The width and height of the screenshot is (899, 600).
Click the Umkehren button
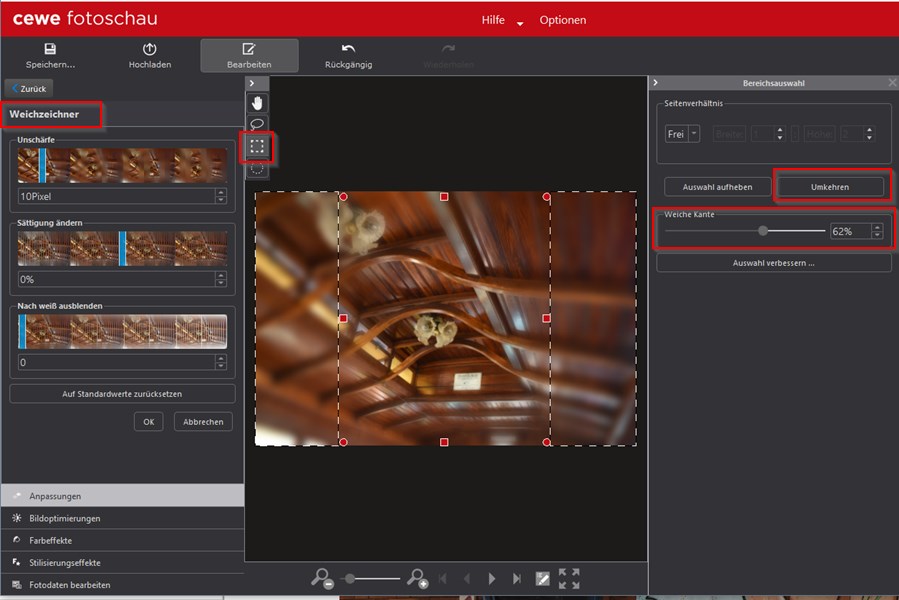(x=832, y=187)
